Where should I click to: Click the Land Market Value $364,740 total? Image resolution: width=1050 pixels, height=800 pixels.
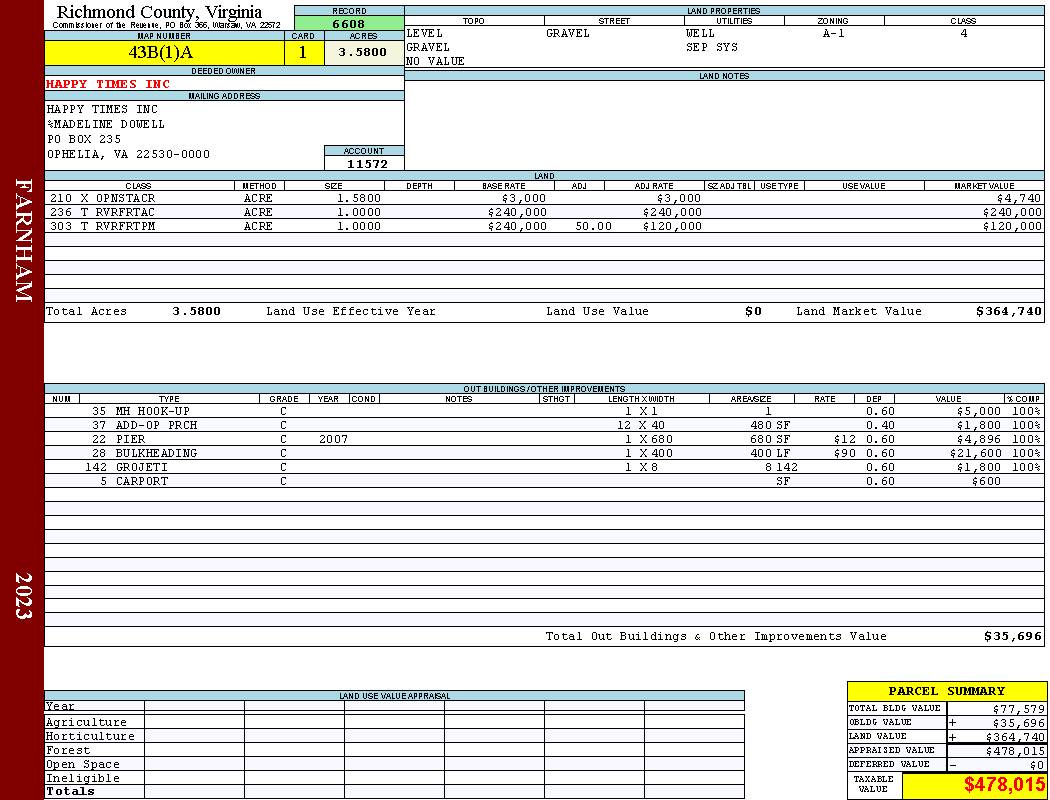1008,311
